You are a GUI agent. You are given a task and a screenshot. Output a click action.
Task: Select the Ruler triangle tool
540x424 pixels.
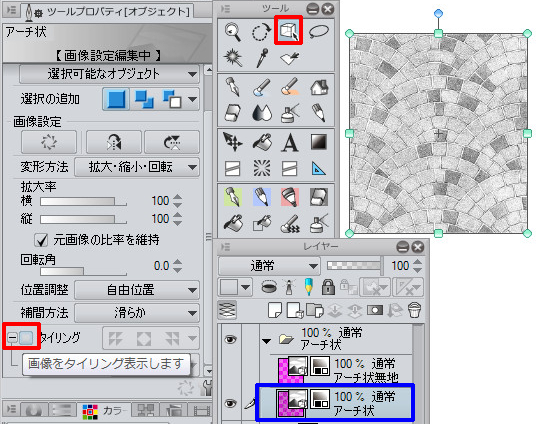click(x=319, y=169)
